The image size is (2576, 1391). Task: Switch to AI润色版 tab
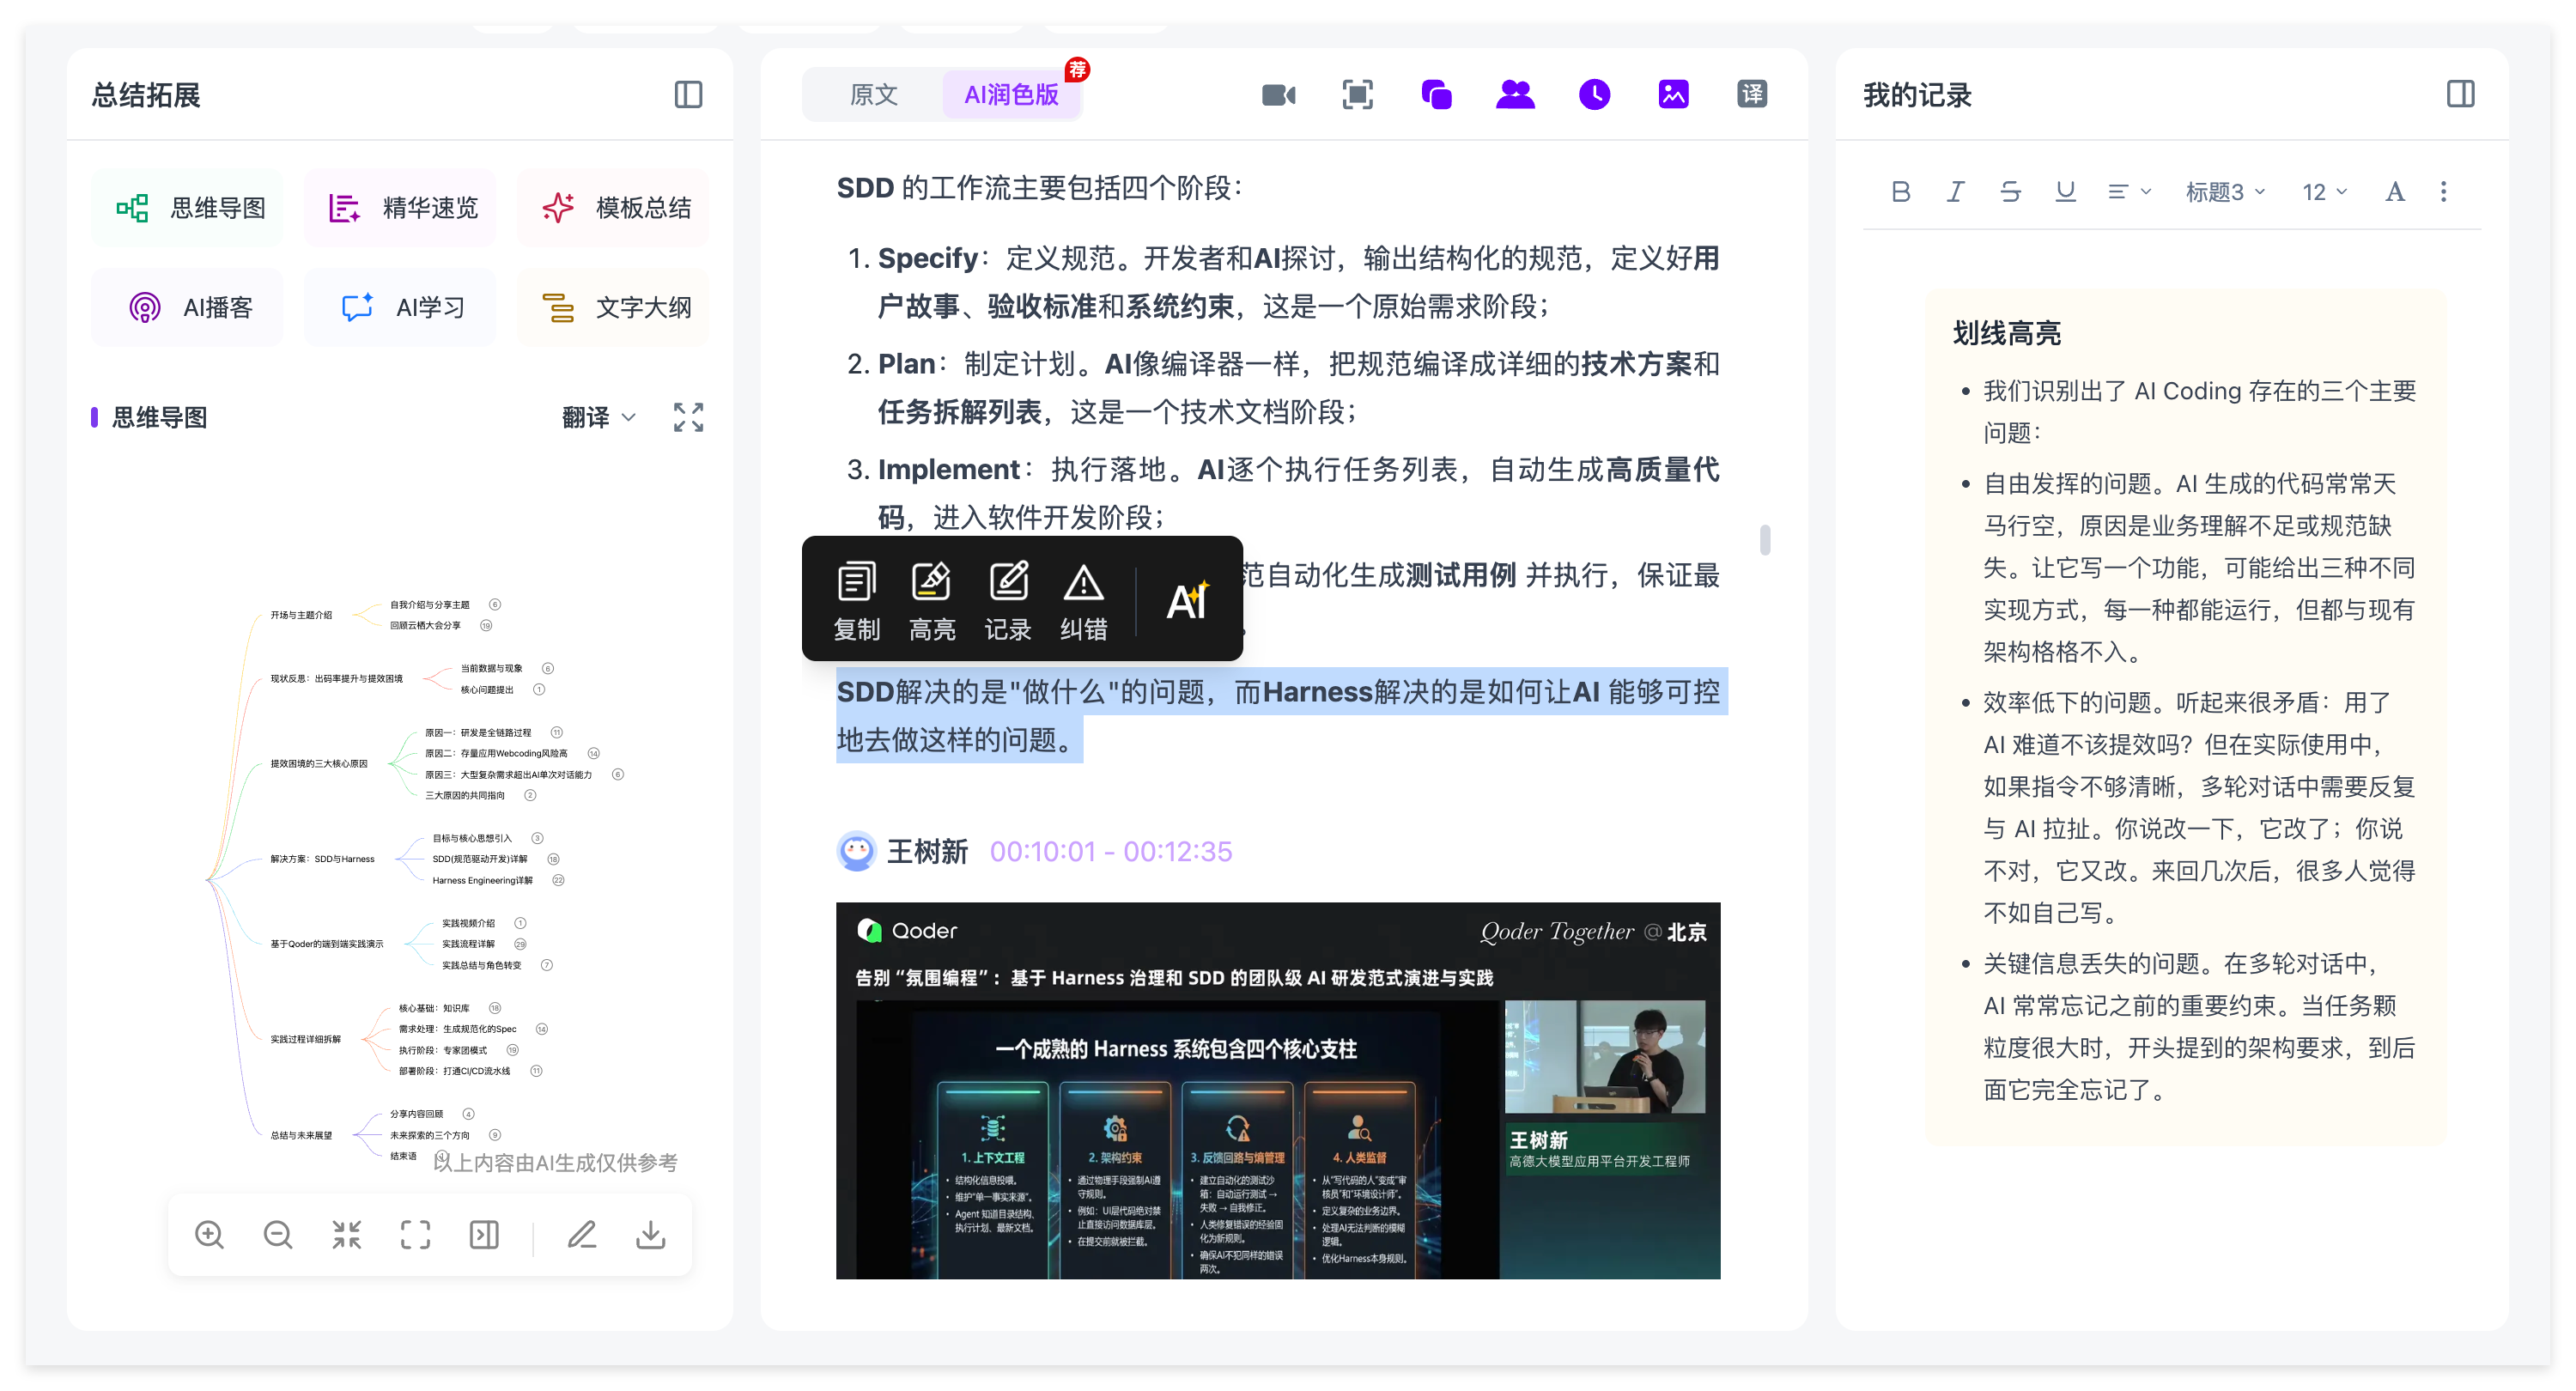[1011, 95]
